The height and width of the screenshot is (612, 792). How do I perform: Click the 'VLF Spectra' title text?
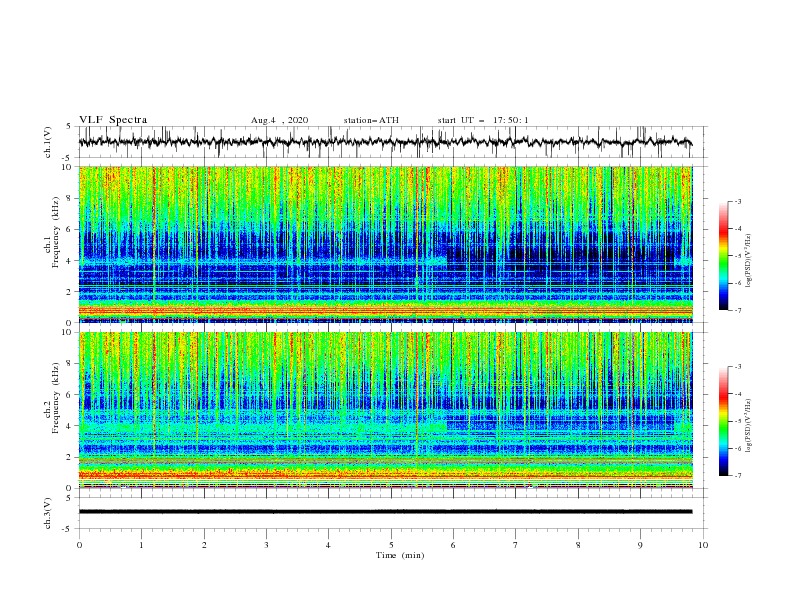pos(113,120)
